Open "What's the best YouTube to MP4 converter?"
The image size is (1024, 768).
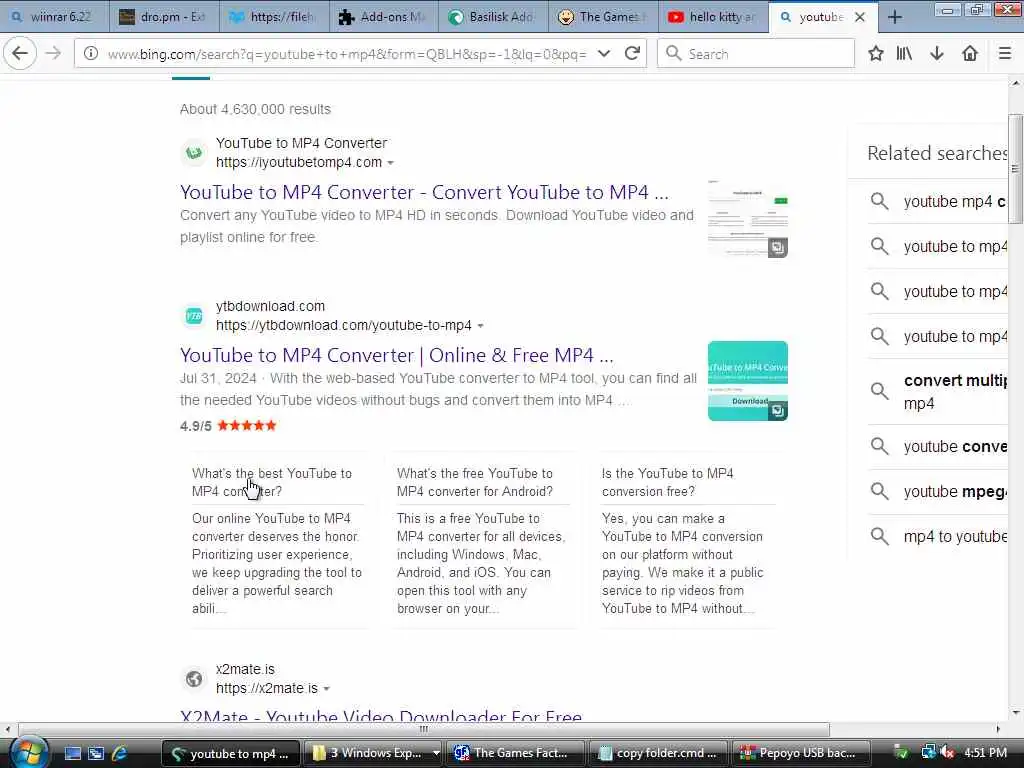[272, 482]
